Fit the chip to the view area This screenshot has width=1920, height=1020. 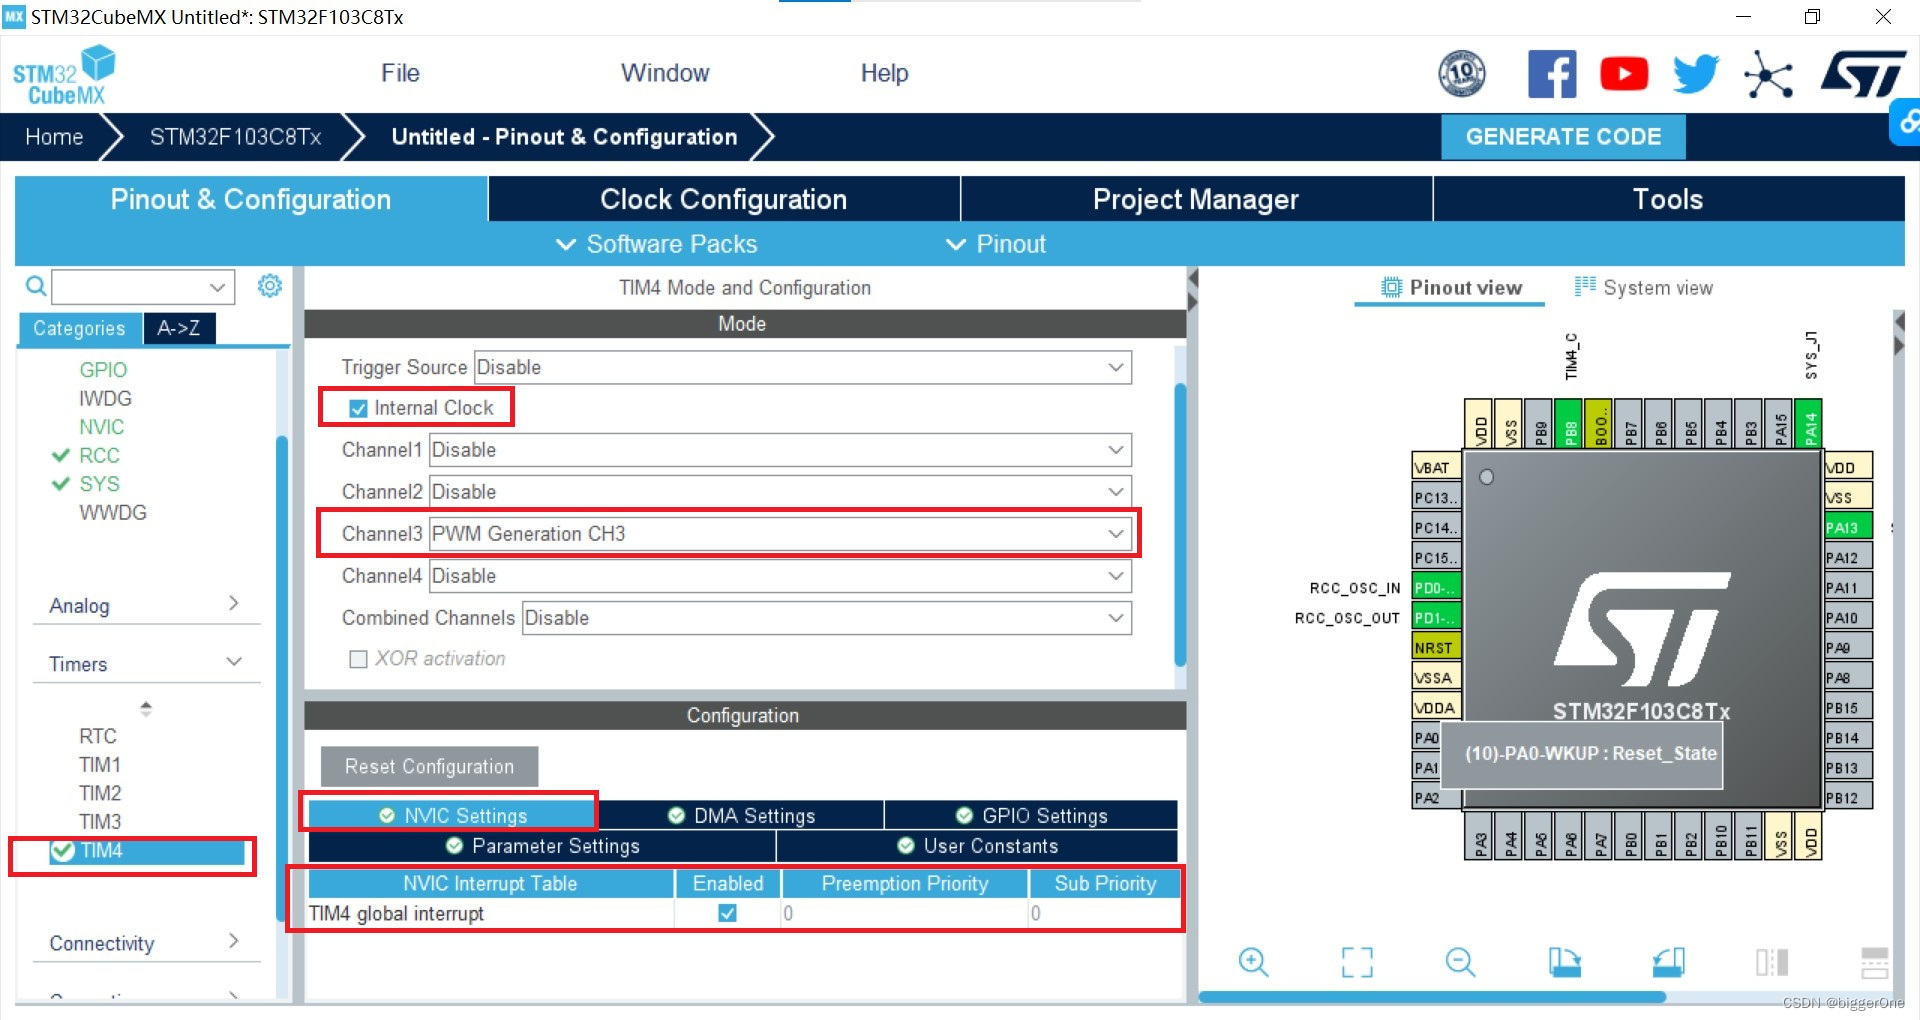coord(1357,962)
